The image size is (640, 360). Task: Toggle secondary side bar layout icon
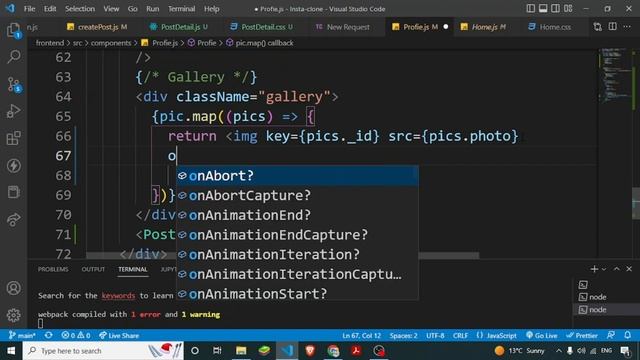[556, 8]
